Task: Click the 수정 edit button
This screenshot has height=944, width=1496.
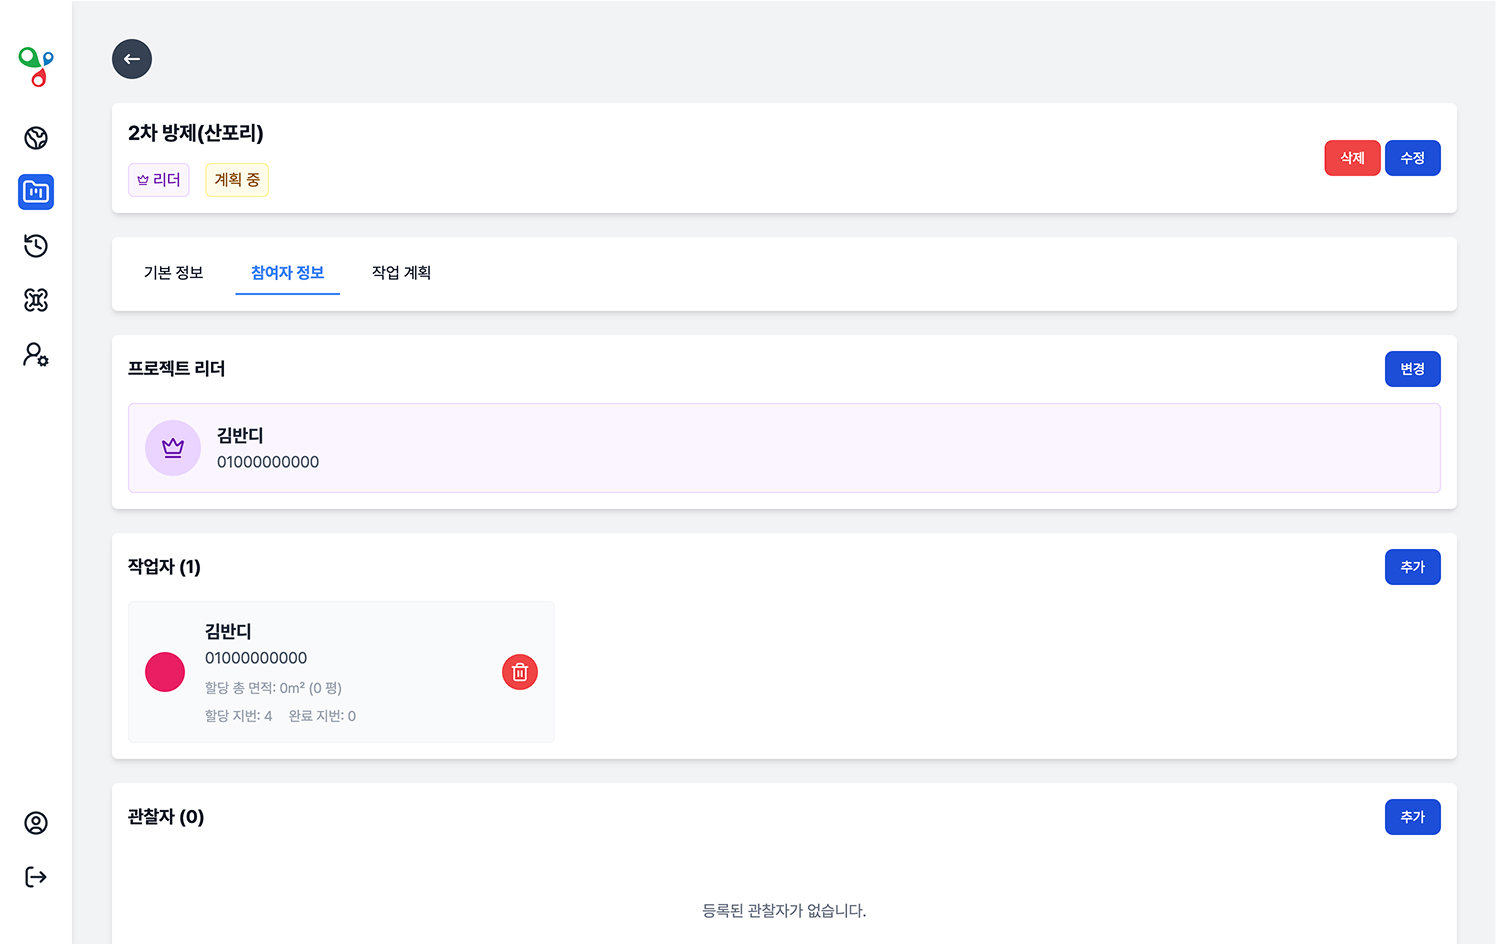Action: (x=1412, y=158)
